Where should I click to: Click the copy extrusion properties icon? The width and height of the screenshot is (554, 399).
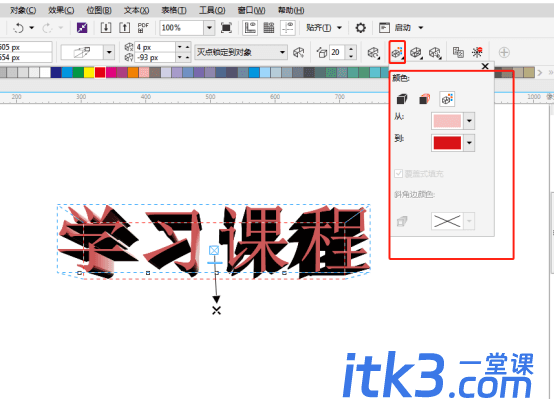tap(458, 52)
